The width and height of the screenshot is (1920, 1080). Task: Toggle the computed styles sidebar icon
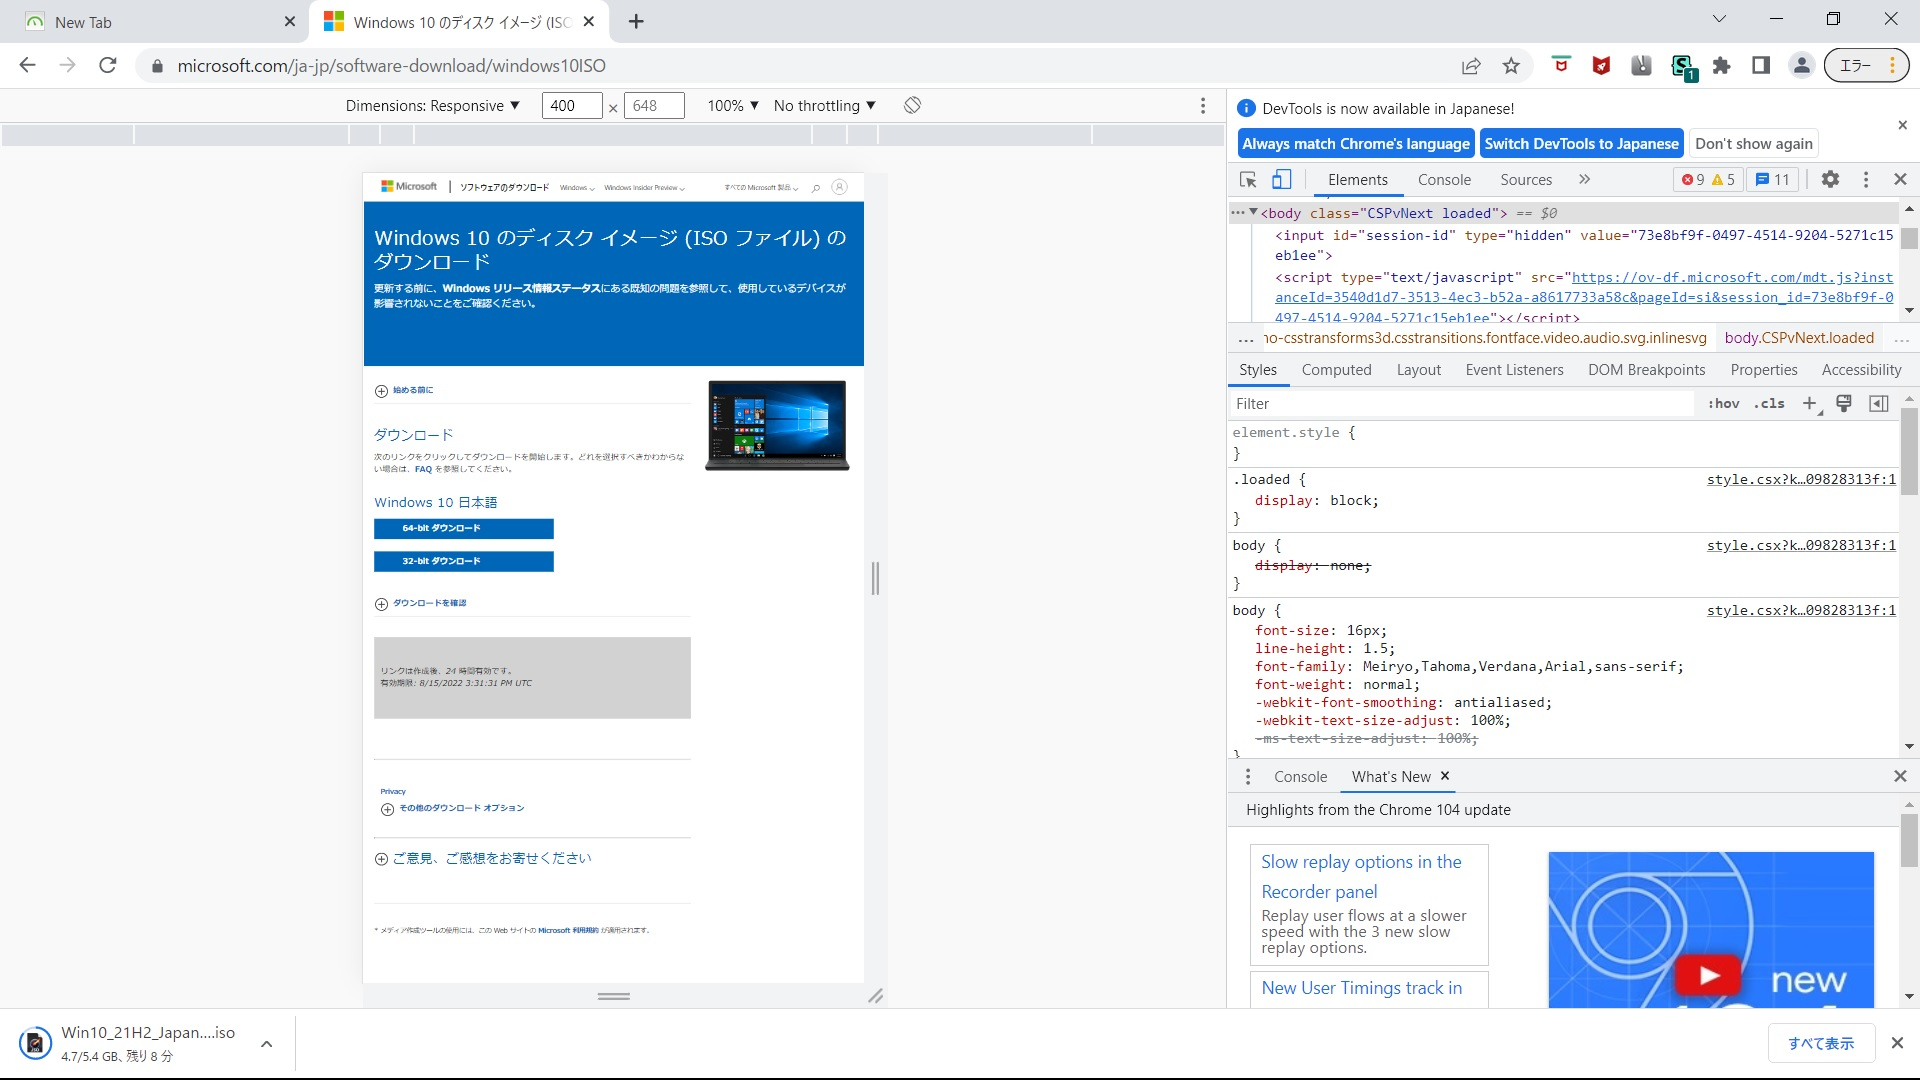tap(1879, 403)
